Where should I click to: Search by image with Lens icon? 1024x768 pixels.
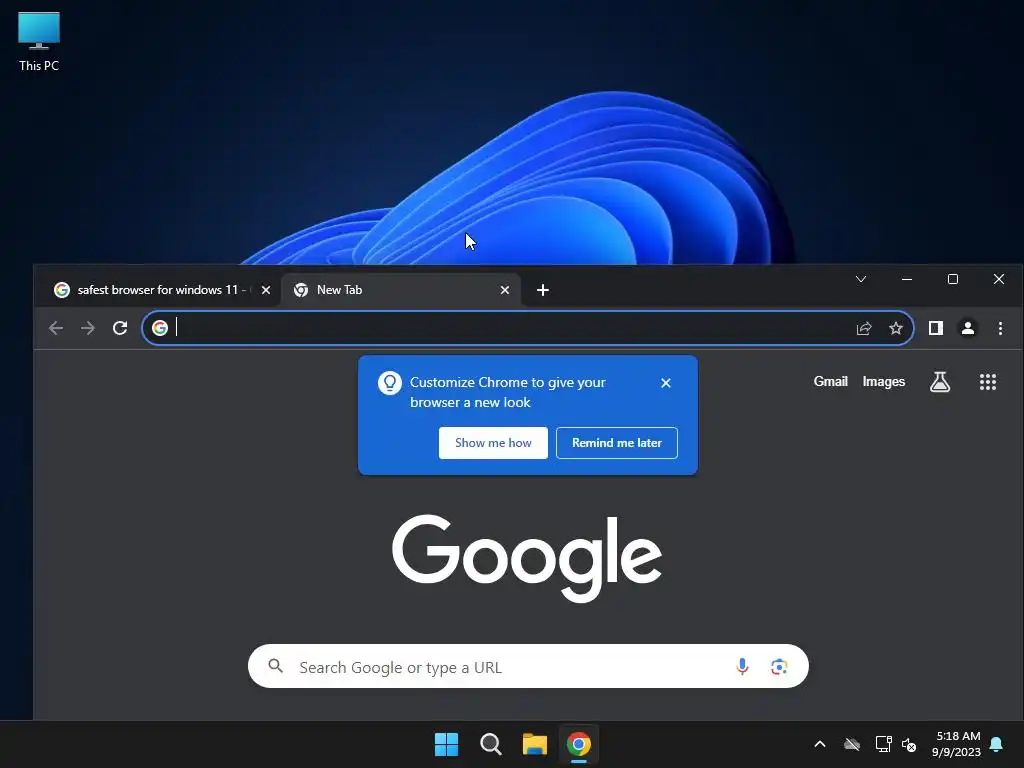[778, 667]
